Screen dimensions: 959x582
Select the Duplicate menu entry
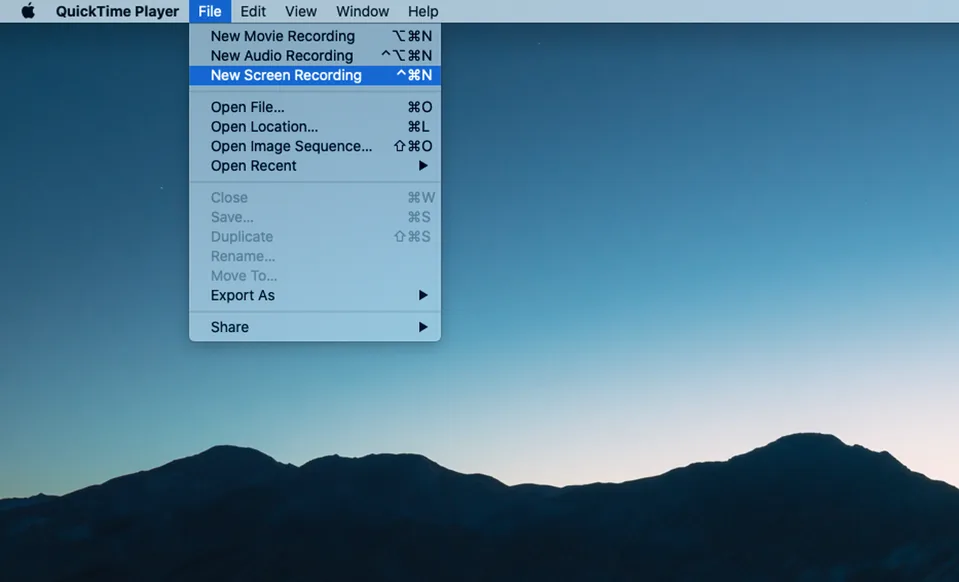coord(241,236)
